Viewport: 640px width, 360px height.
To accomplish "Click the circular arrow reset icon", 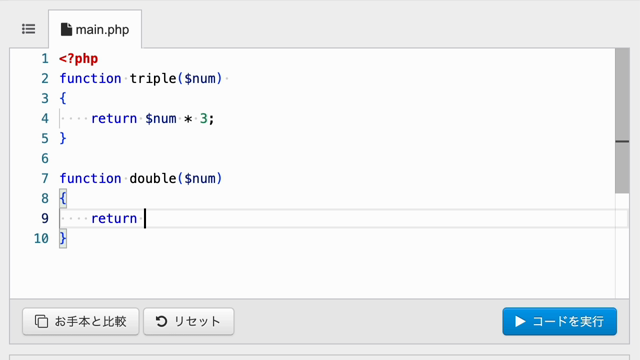I will point(161,322).
